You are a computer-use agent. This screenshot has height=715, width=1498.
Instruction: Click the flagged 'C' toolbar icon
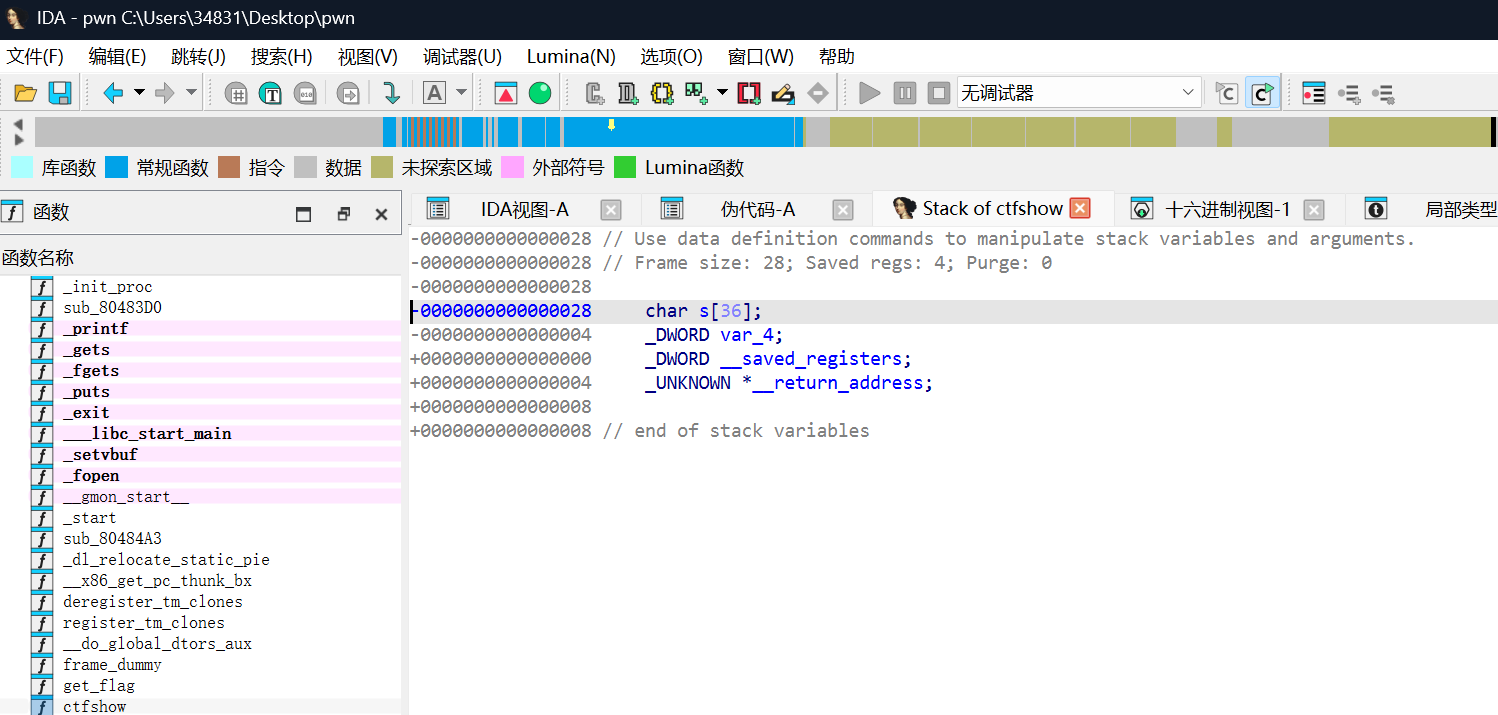pos(1226,94)
